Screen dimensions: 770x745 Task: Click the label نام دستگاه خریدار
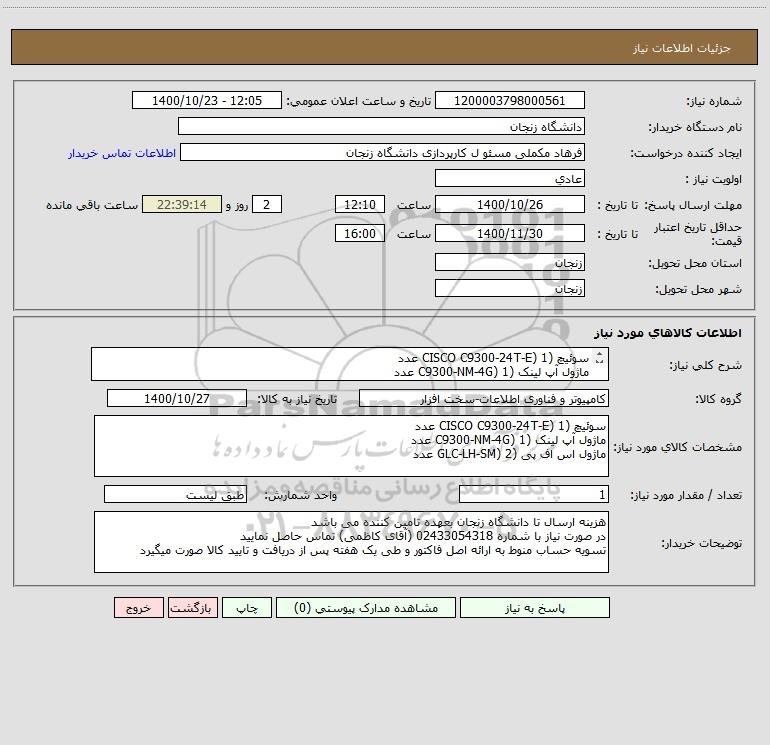(x=695, y=128)
